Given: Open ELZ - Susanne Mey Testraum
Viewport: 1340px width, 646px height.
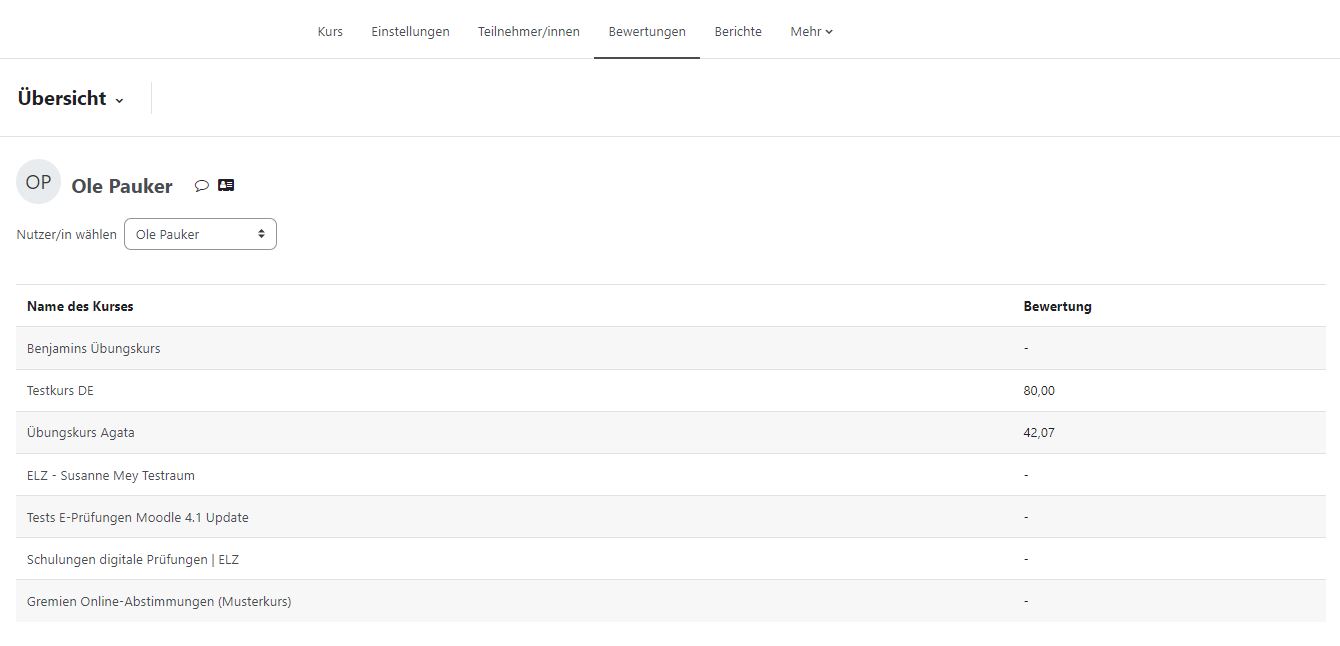Looking at the screenshot, I should click(111, 475).
